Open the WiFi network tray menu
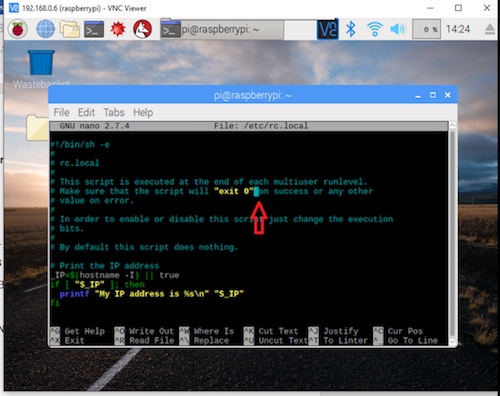 coord(375,29)
